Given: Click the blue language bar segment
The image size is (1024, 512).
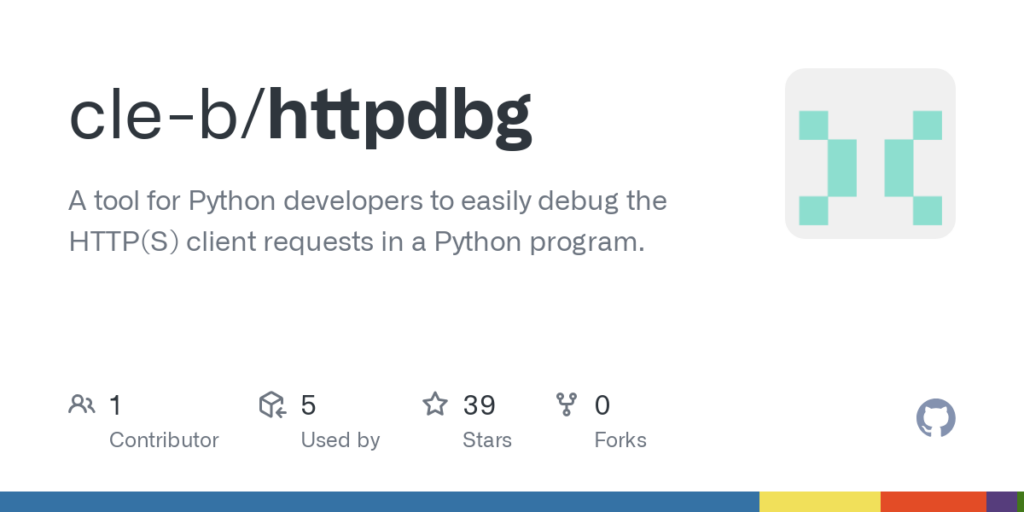Looking at the screenshot, I should pos(380,502).
